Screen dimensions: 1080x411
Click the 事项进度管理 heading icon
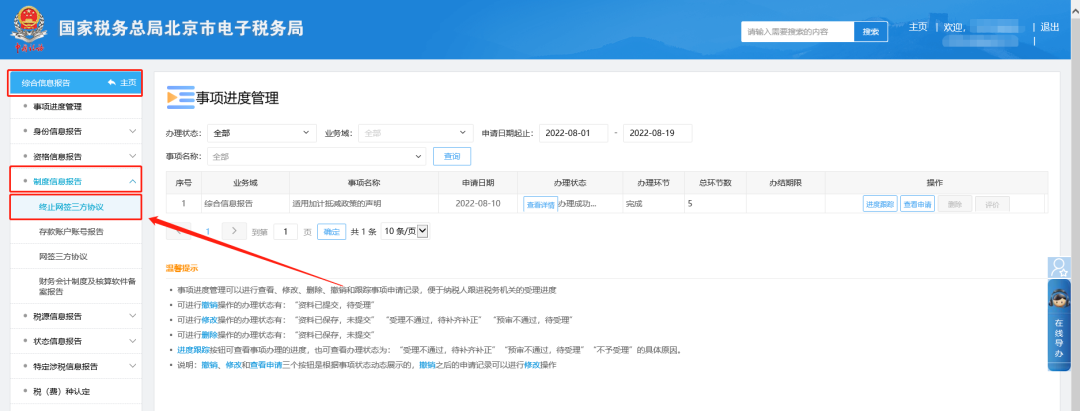coord(179,97)
